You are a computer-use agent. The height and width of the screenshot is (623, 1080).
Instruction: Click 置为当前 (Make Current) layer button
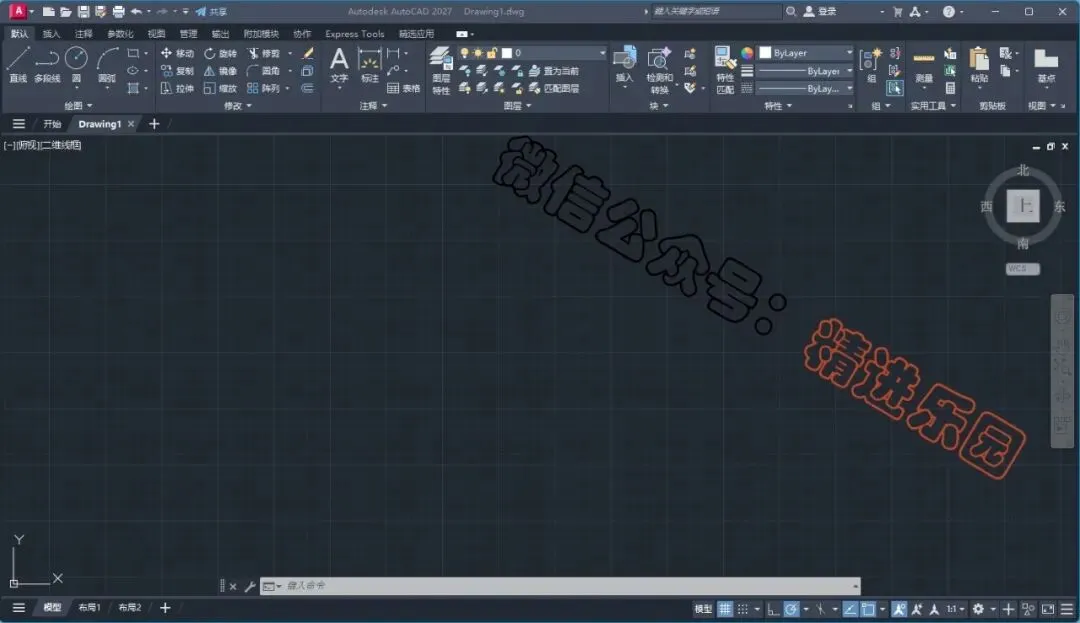pyautogui.click(x=554, y=71)
